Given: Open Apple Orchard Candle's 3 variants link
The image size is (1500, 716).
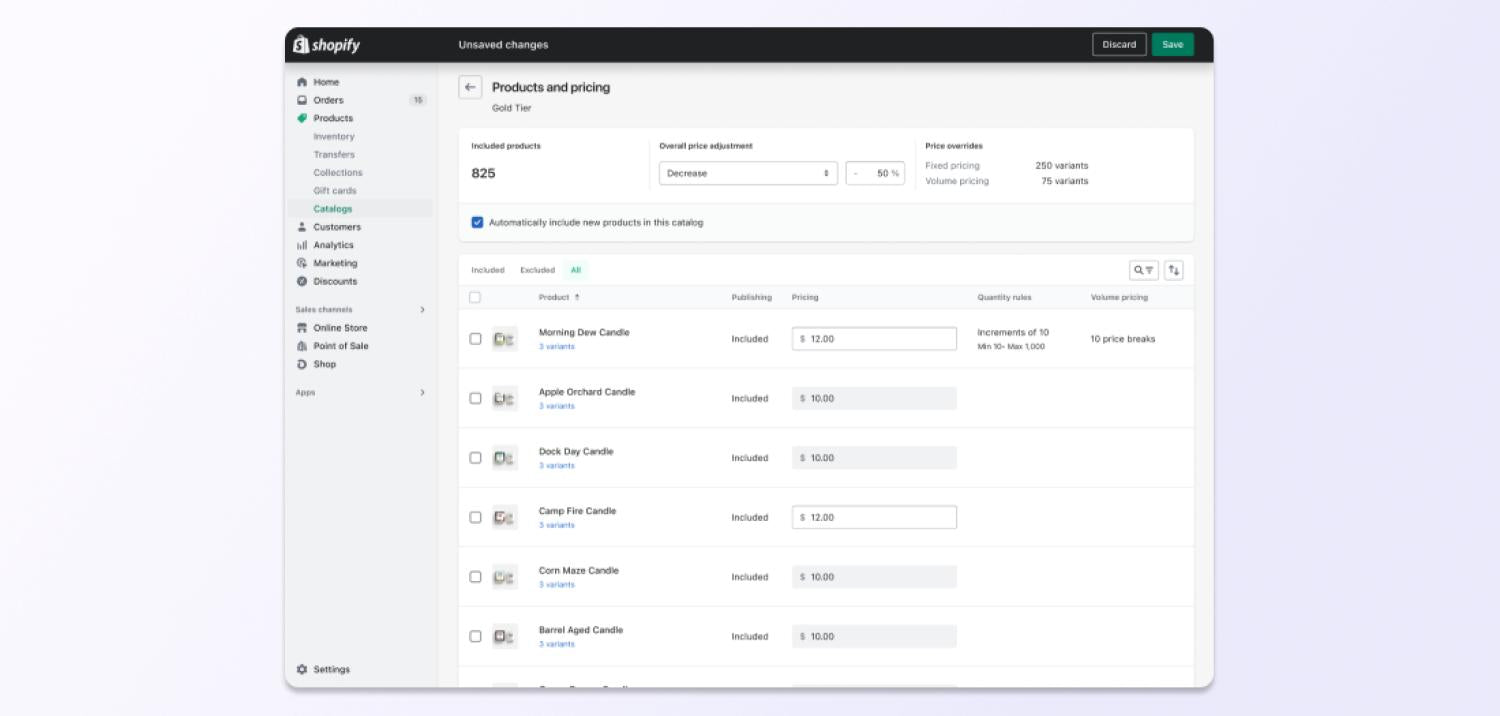Looking at the screenshot, I should coord(557,405).
